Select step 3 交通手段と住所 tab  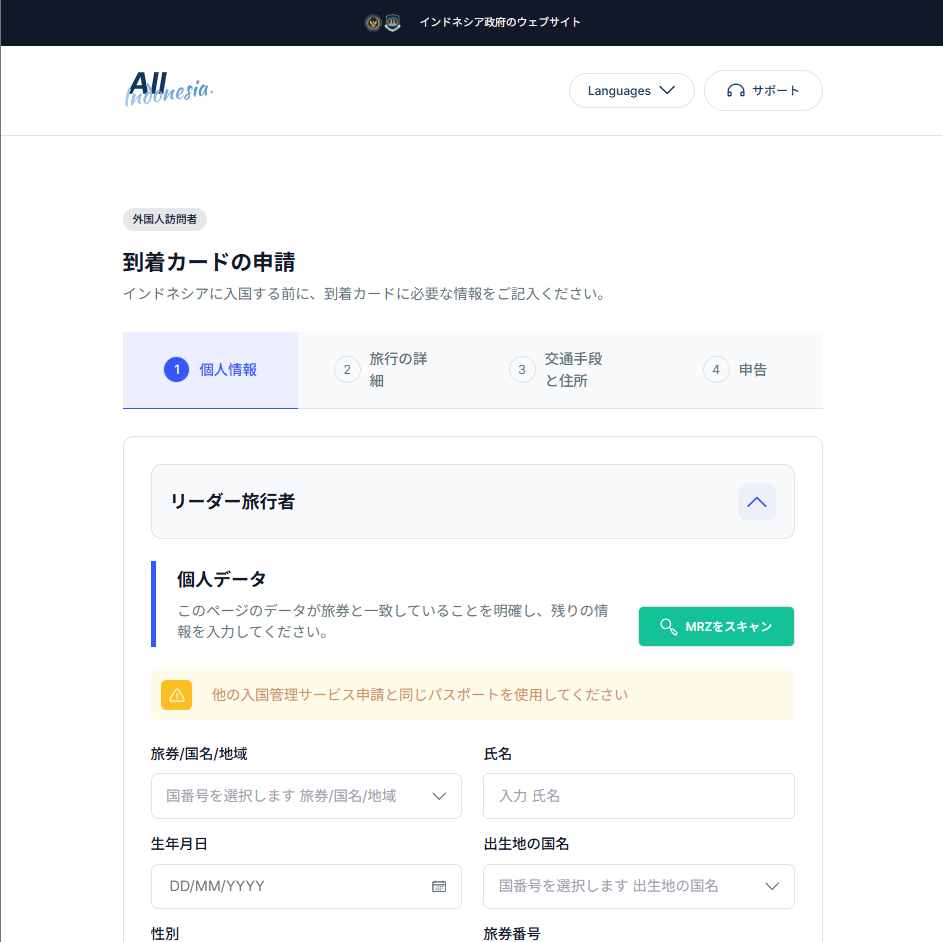(x=560, y=370)
